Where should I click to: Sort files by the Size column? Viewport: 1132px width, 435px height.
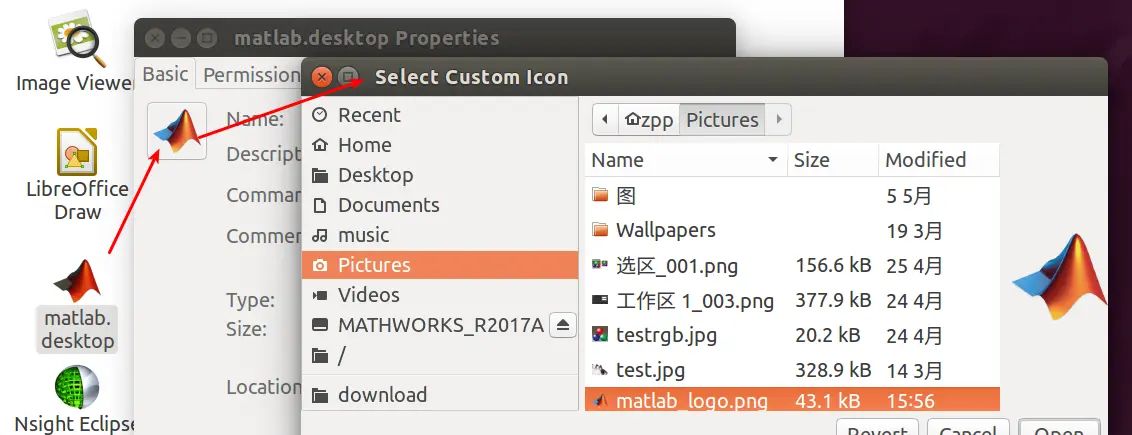click(832, 160)
